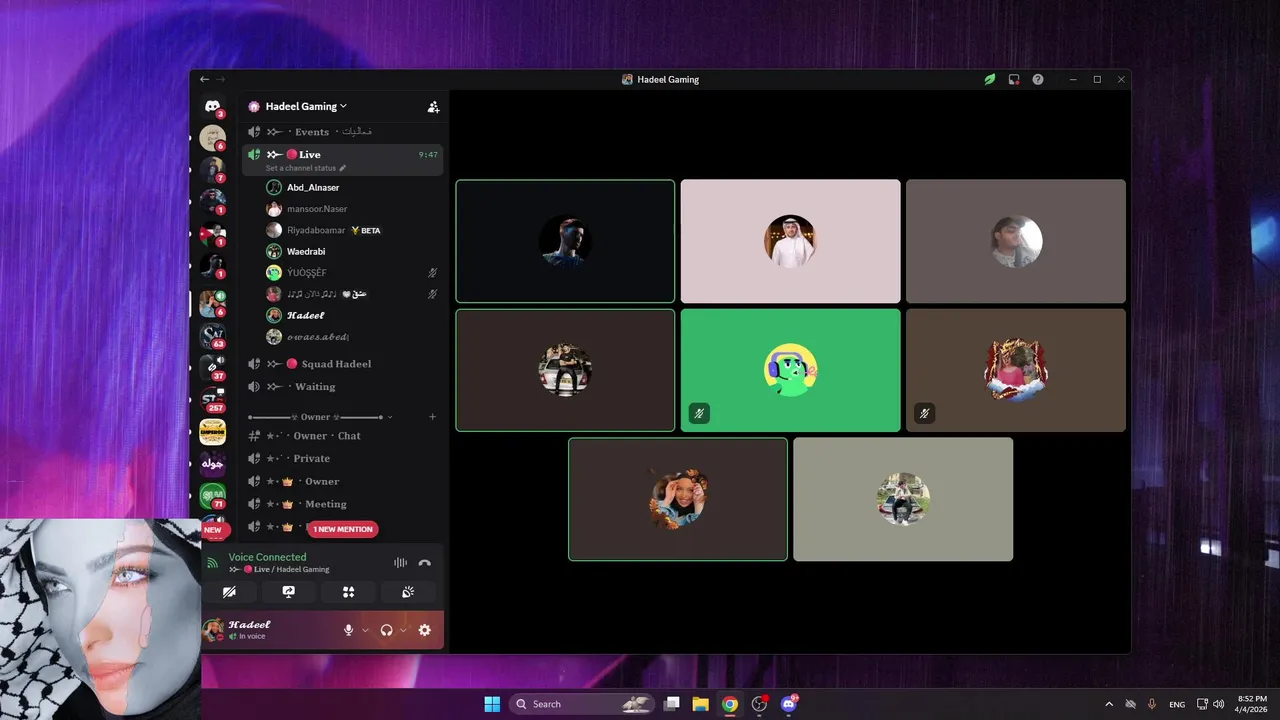The image size is (1280, 720).
Task: Join the Meeting voice channel
Action: [343, 504]
